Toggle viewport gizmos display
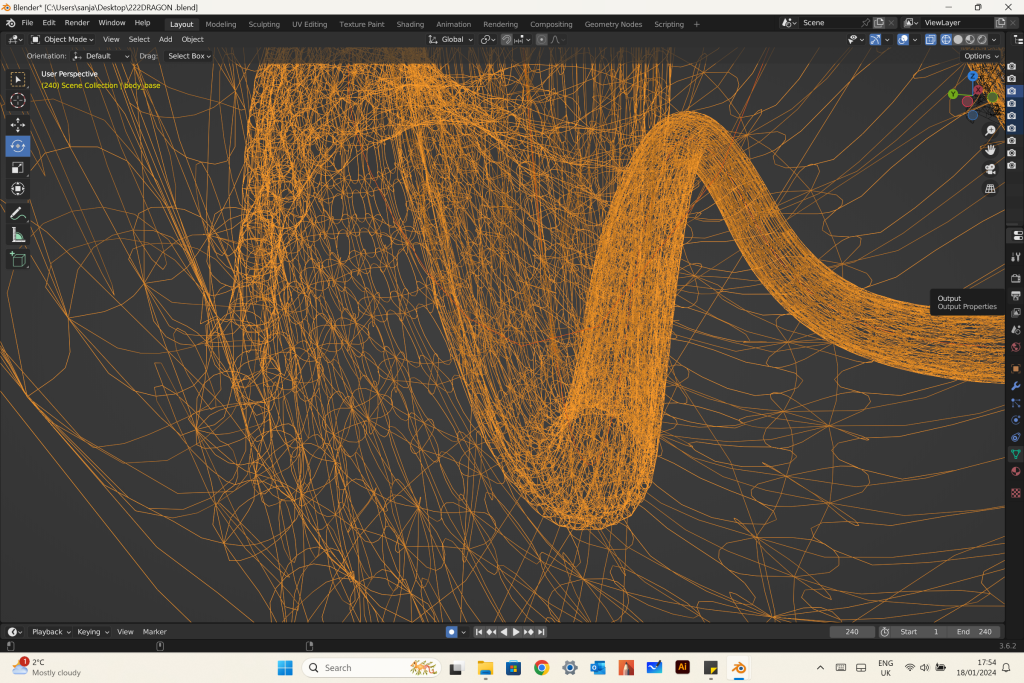The width and height of the screenshot is (1024, 683). 875,40
